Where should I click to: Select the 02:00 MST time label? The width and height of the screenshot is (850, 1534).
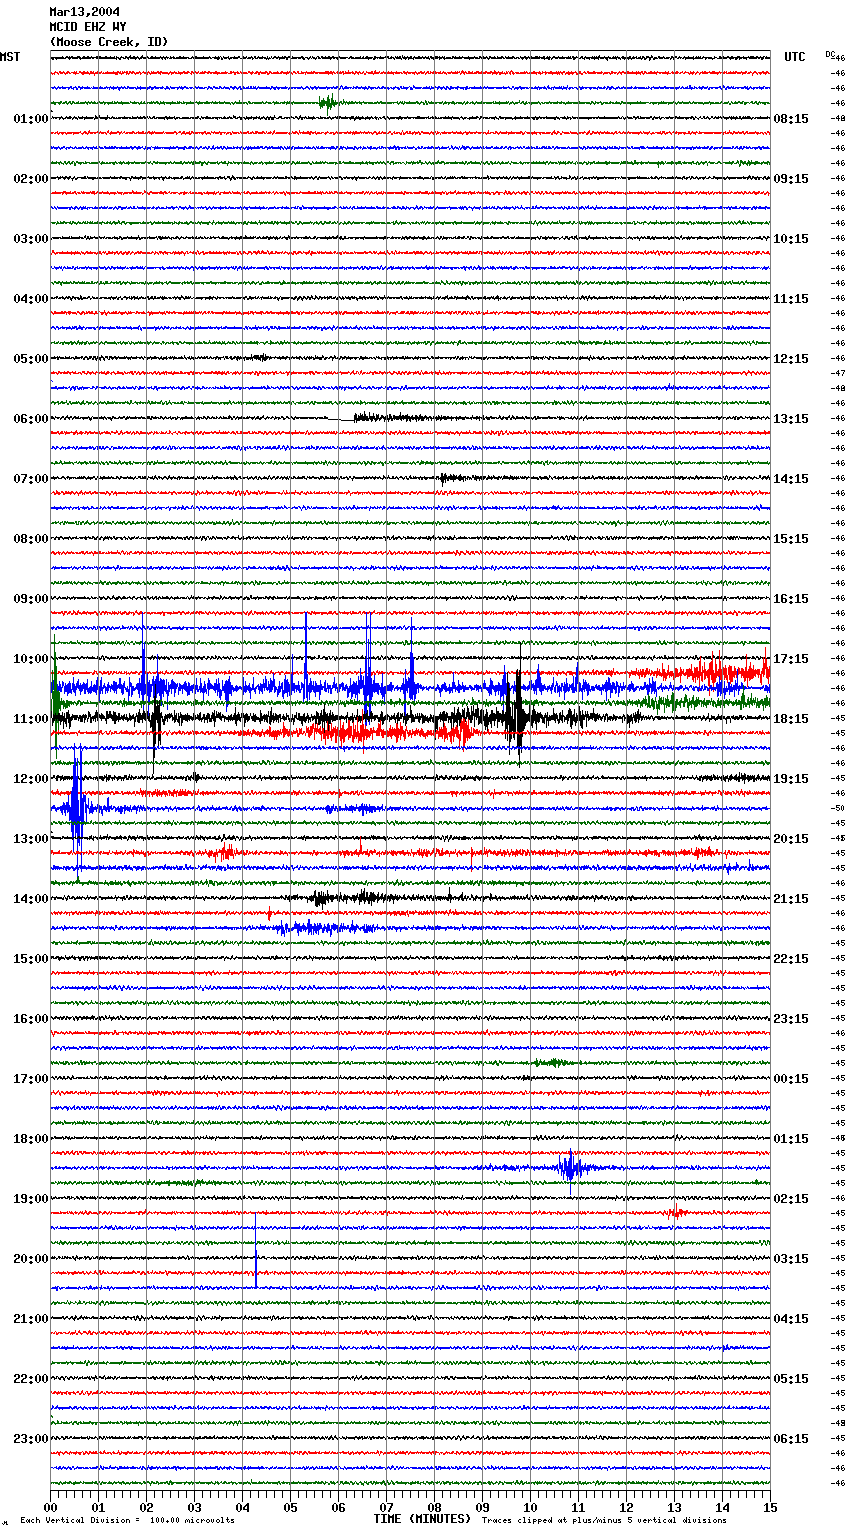(31, 179)
